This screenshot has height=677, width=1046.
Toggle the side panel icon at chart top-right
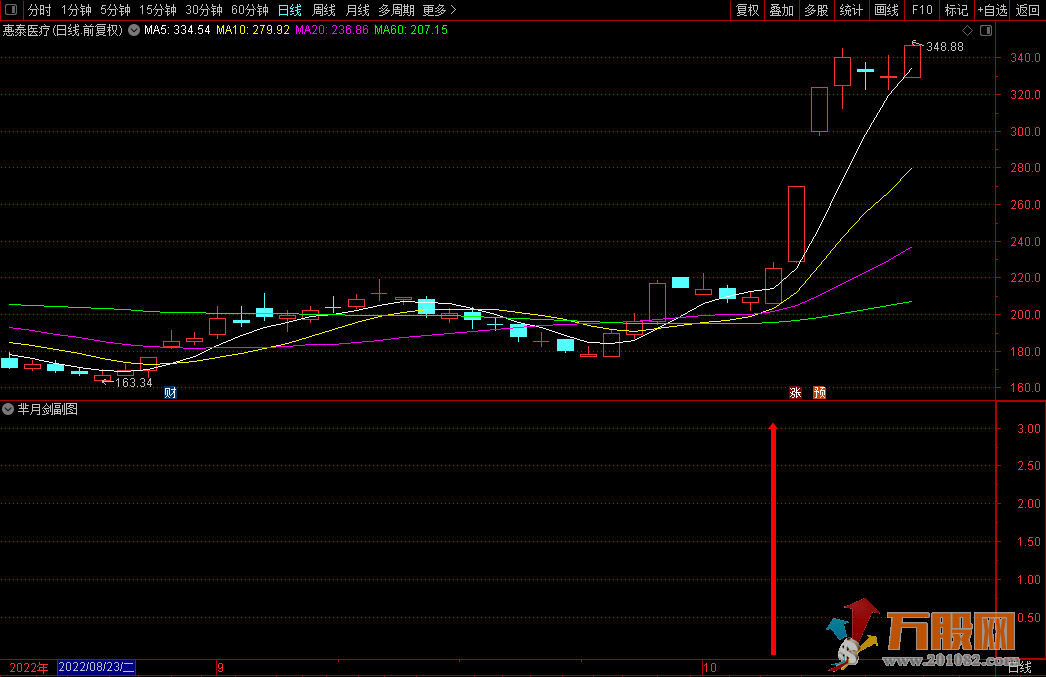click(x=986, y=30)
